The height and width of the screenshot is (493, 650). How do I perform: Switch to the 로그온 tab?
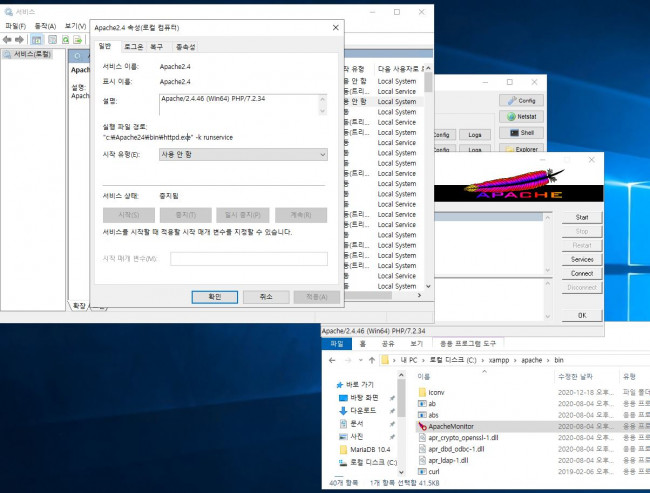click(x=133, y=47)
